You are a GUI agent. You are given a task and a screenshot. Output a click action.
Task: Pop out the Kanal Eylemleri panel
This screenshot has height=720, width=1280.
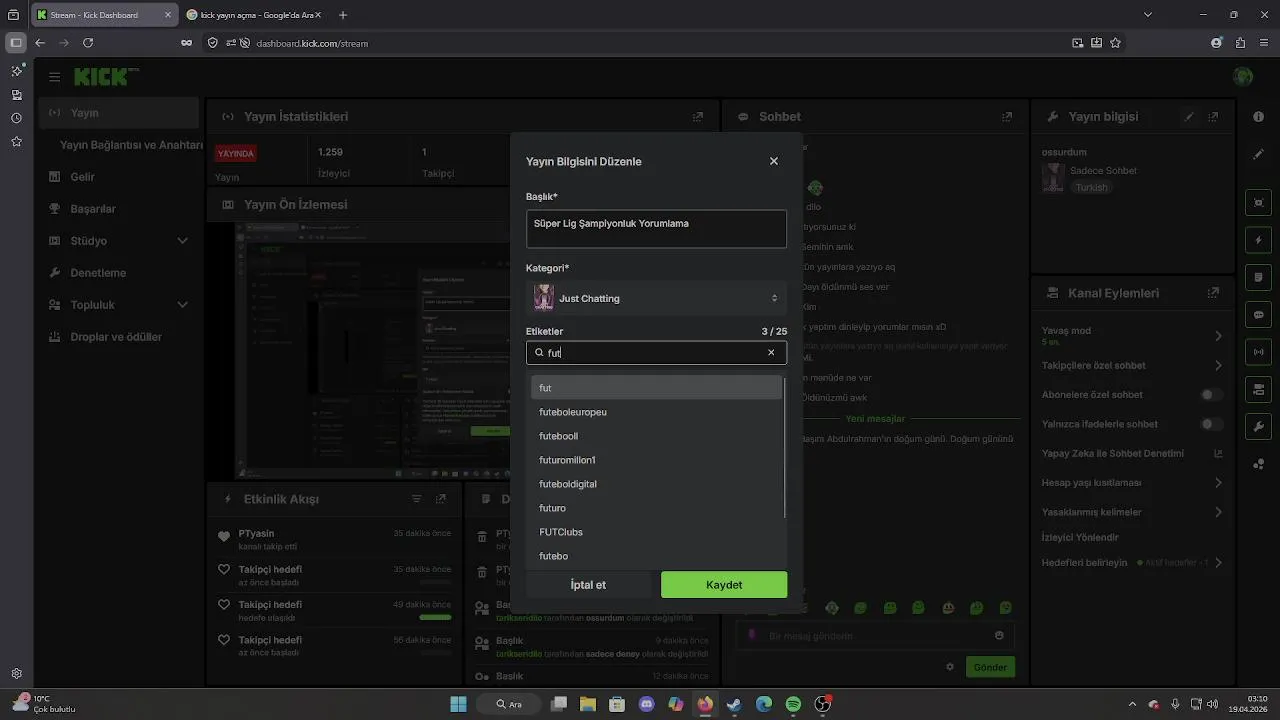1213,293
